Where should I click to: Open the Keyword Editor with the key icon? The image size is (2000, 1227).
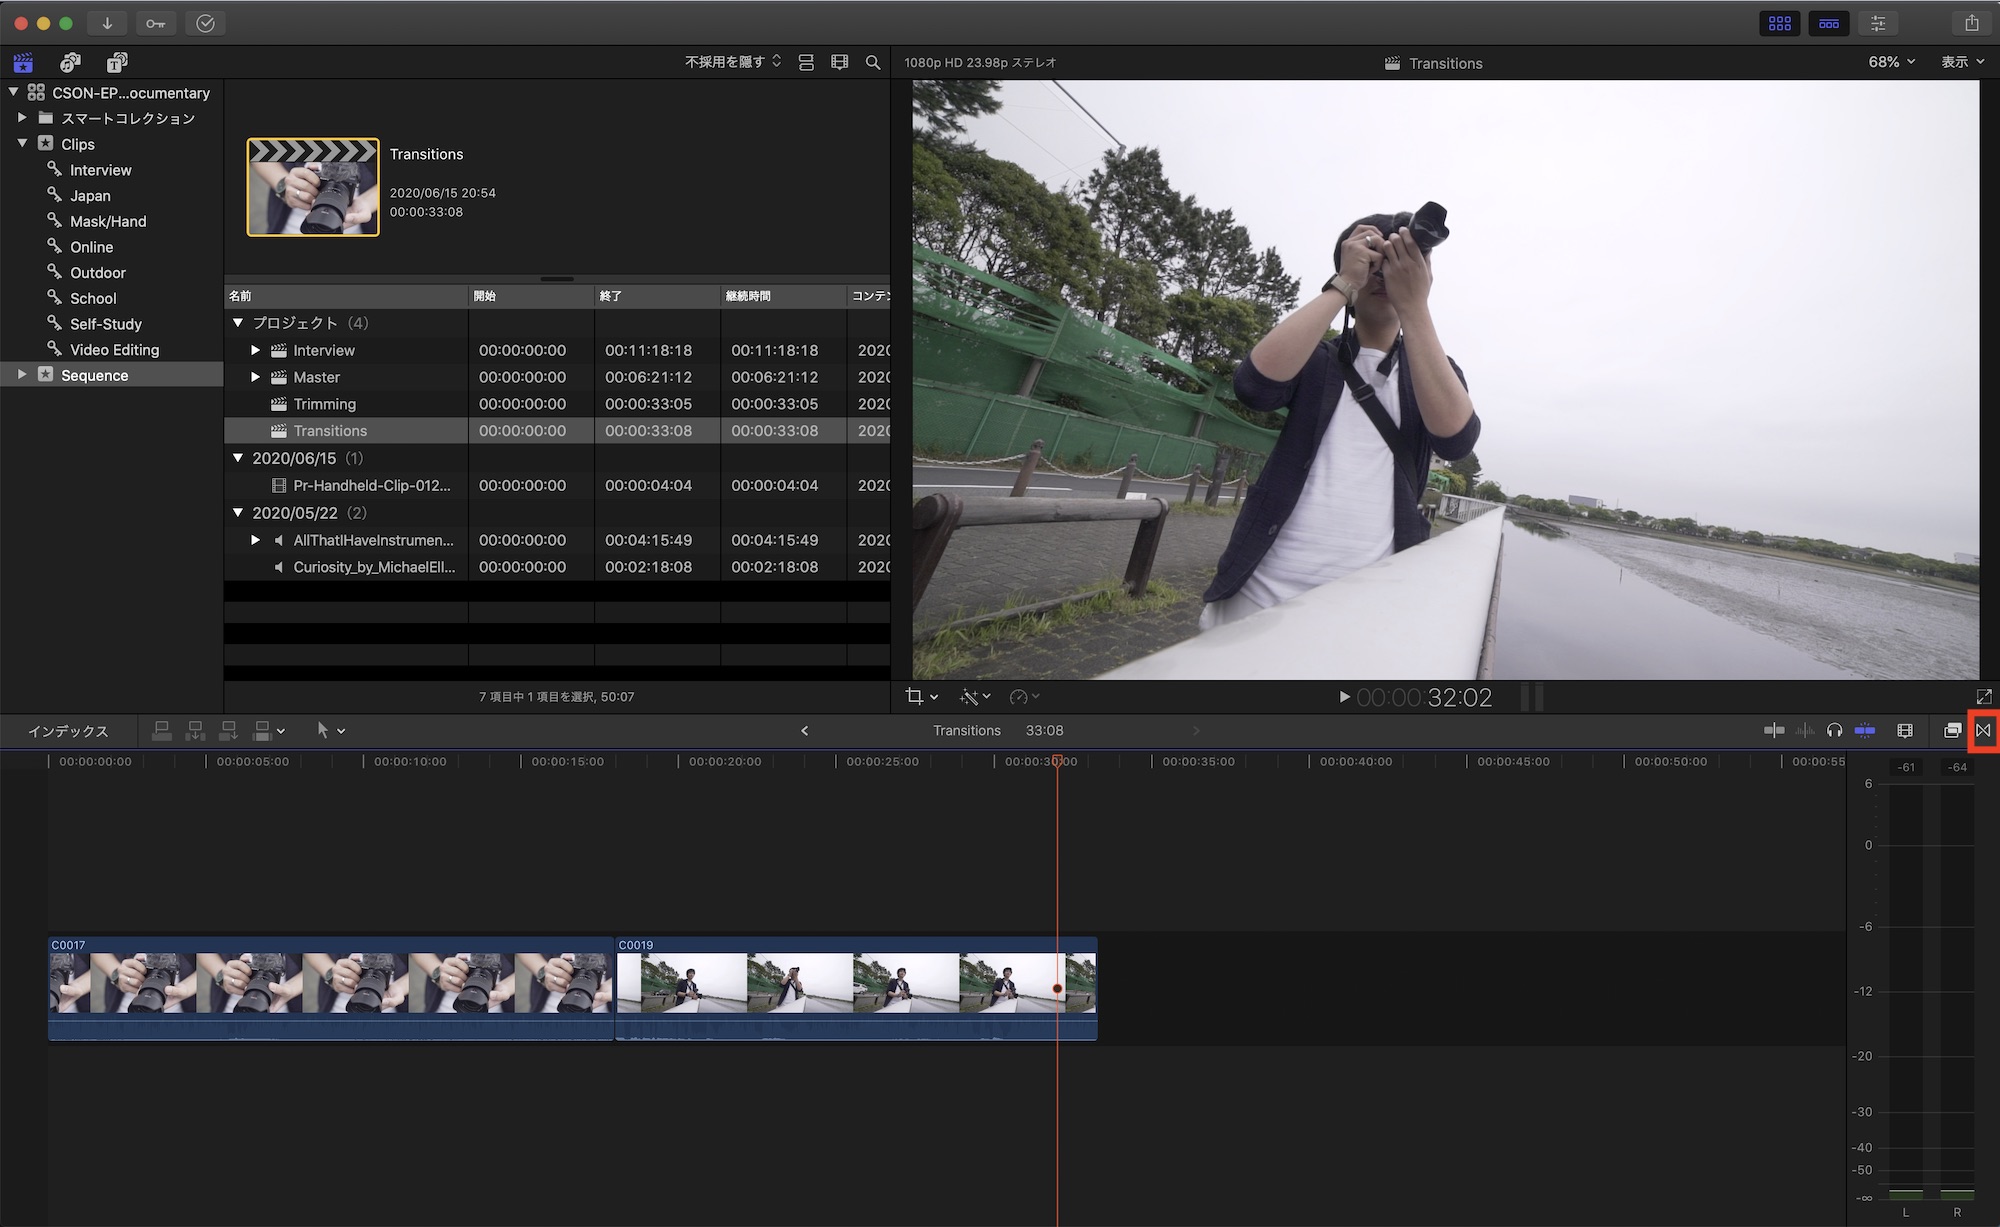(x=156, y=22)
